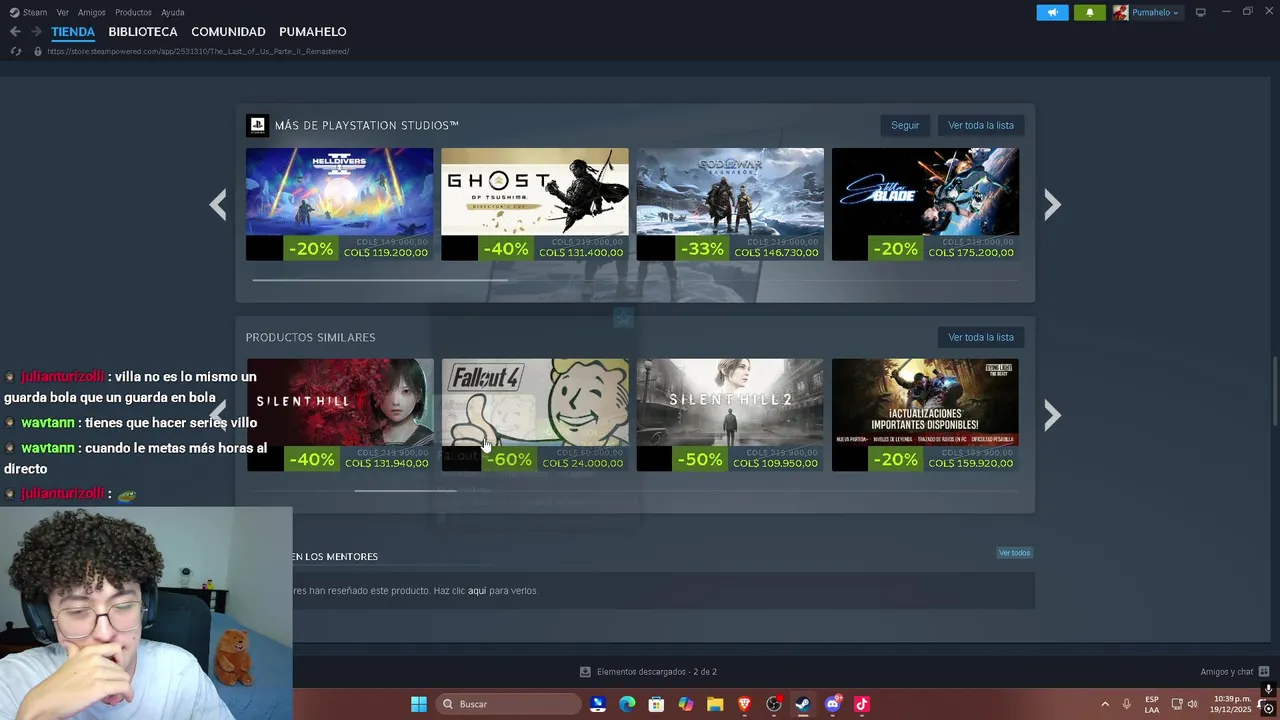Go back with the back arrow
The width and height of the screenshot is (1280, 720).
click(15, 32)
